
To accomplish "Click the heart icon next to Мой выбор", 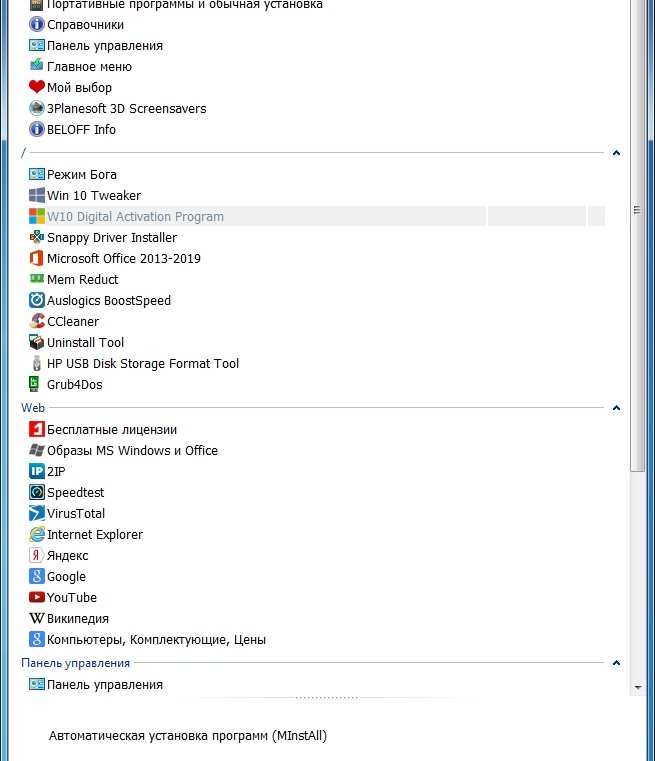I will coord(36,87).
